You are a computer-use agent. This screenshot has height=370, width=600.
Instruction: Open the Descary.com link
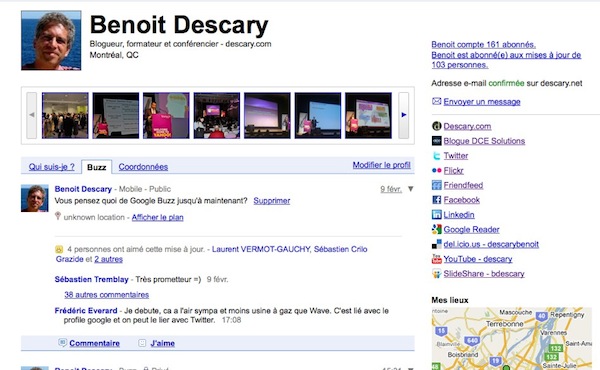[x=467, y=126]
